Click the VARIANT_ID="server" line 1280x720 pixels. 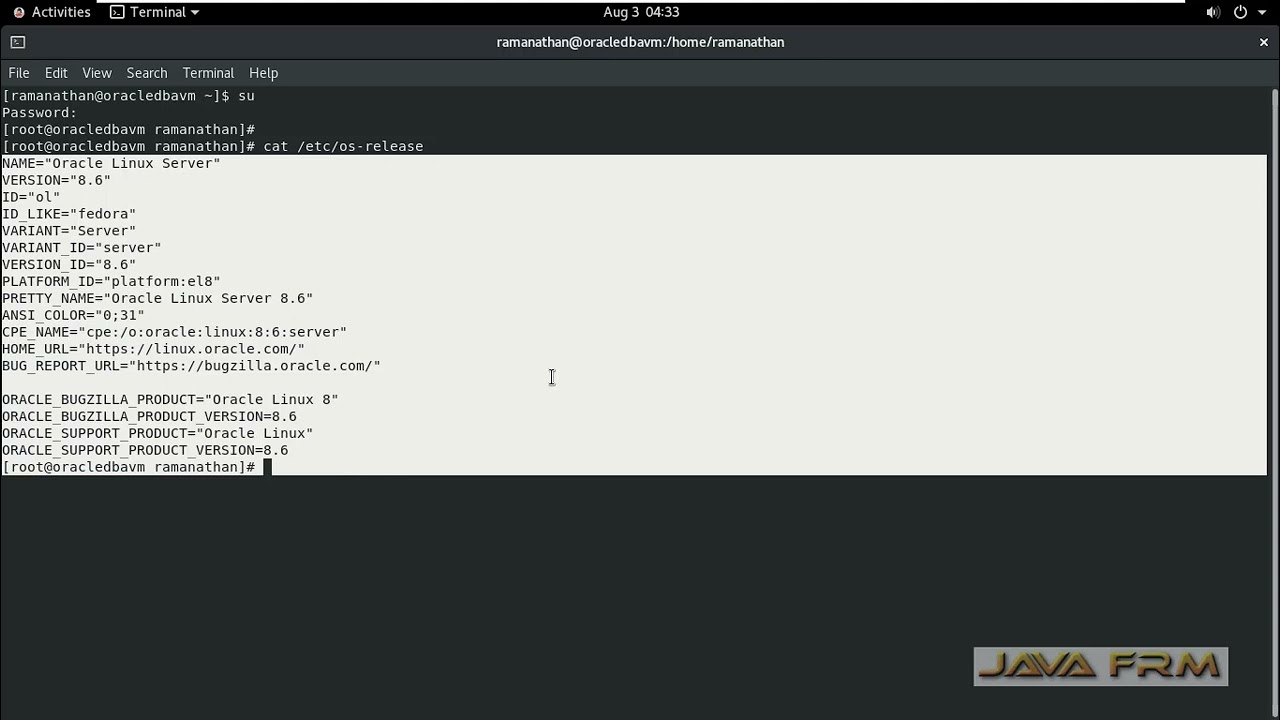pyautogui.click(x=82, y=248)
